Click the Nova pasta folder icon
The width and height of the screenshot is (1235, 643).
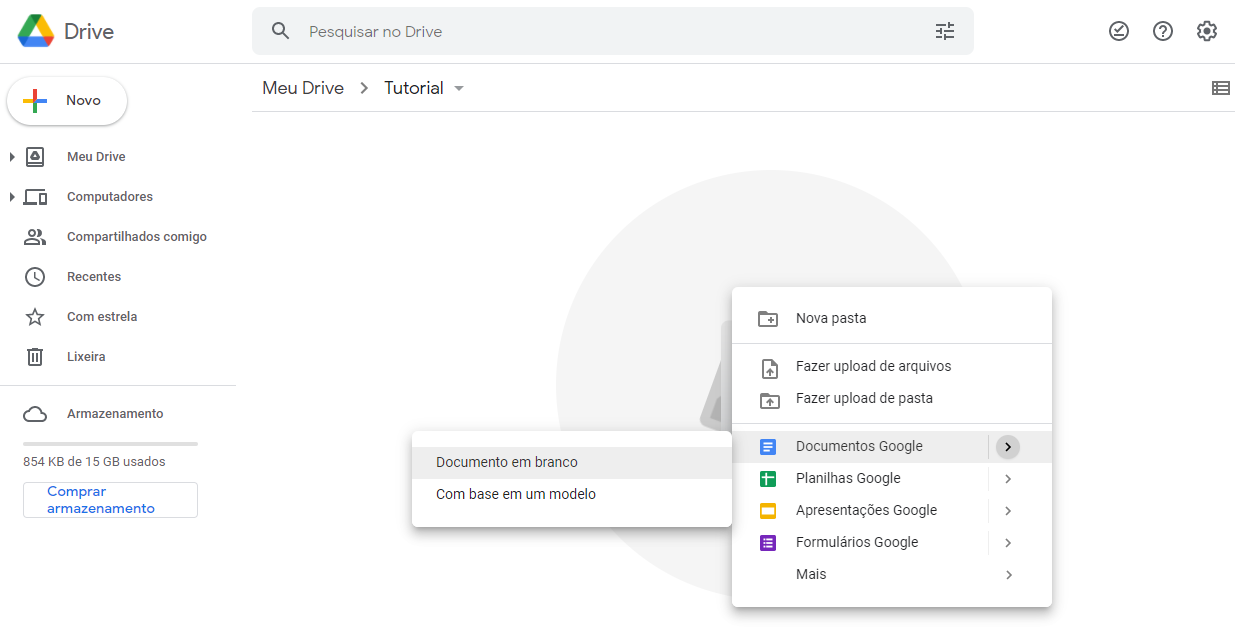pyautogui.click(x=768, y=319)
